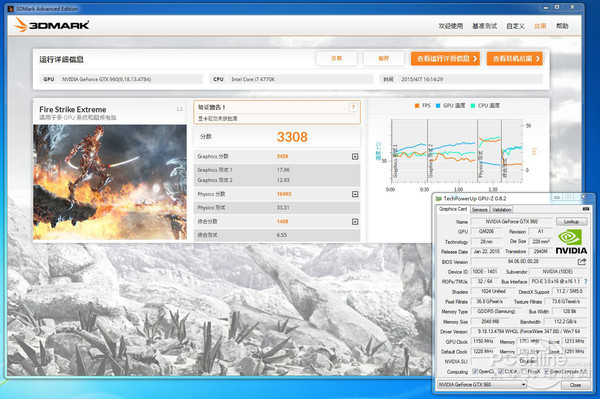Toggle the OpenCL checkbox in GPU-Z

tap(475, 371)
